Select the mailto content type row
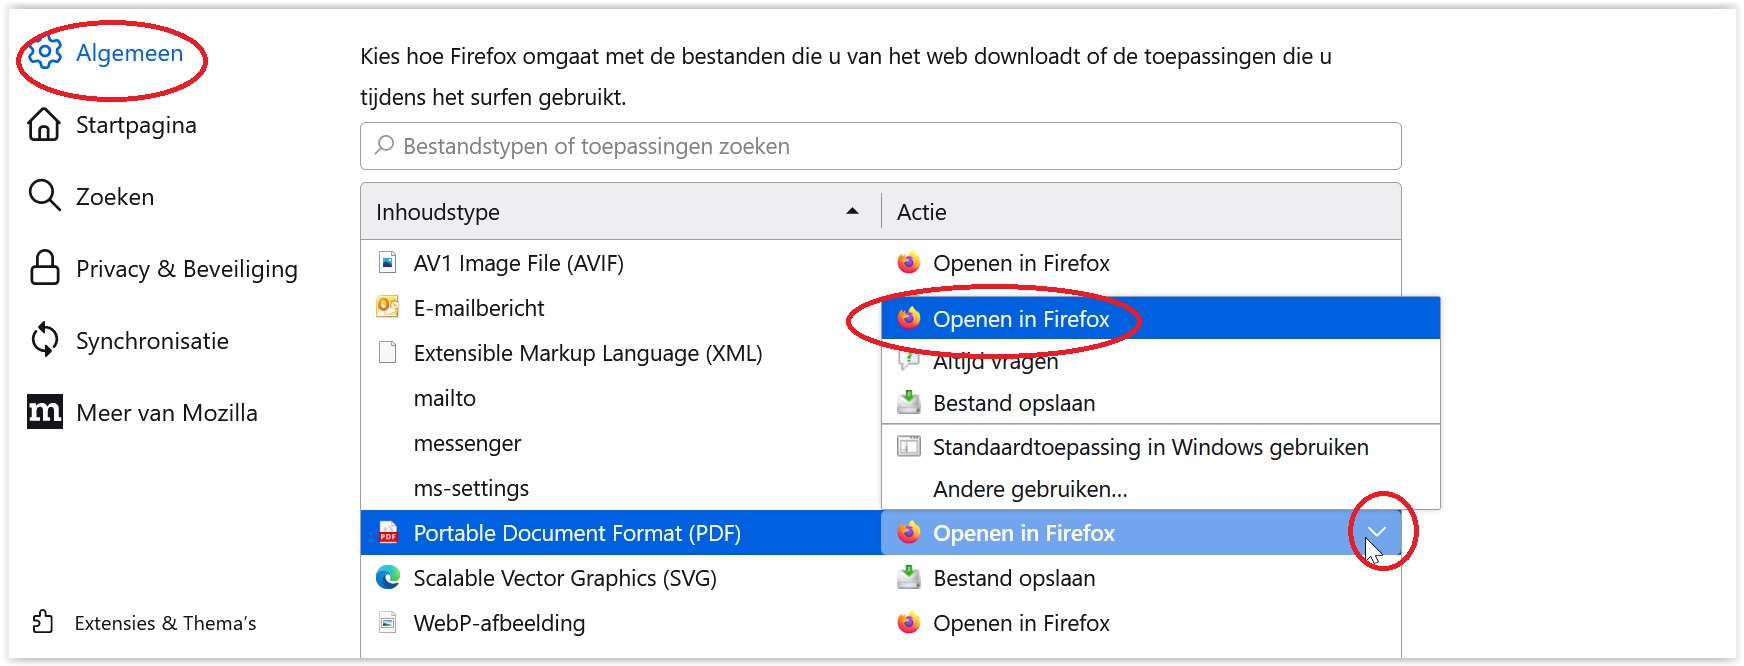This screenshot has width=1744, height=666. pos(445,398)
